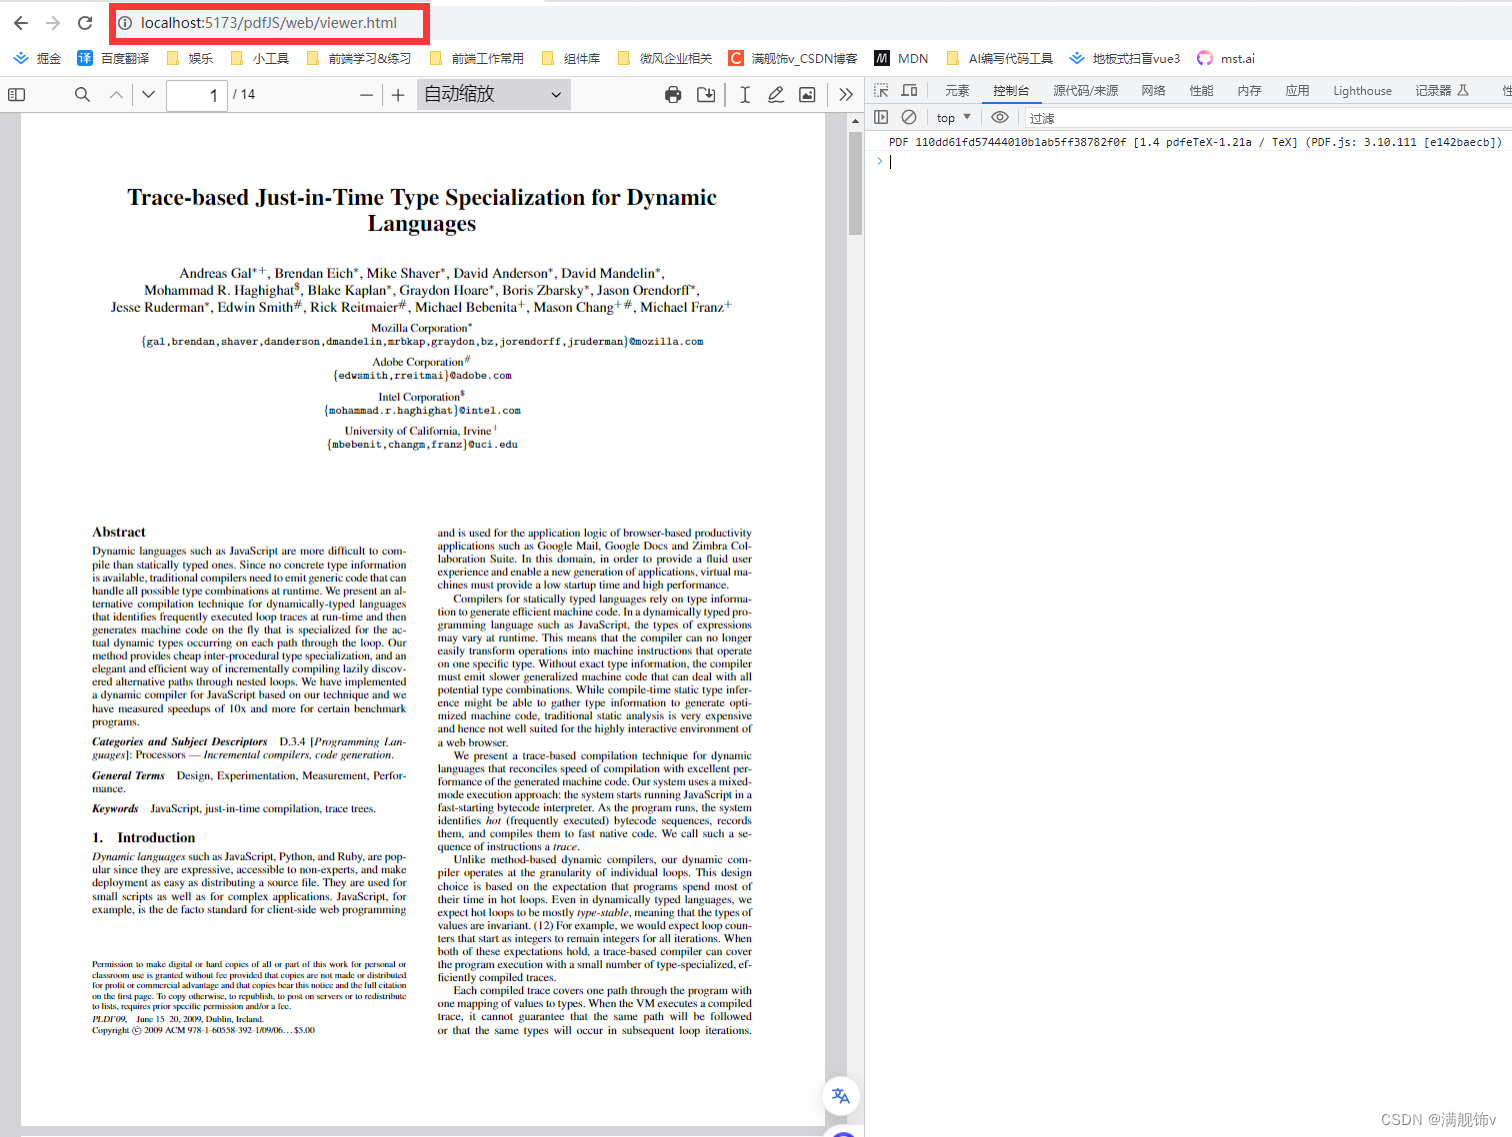The height and width of the screenshot is (1137, 1512).
Task: Toggle the live expression eye icon
Action: point(999,117)
